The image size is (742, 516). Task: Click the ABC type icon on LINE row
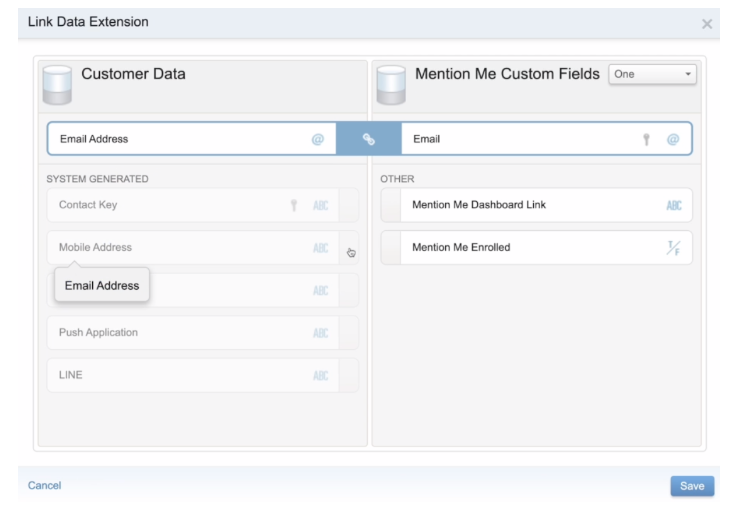(320, 376)
